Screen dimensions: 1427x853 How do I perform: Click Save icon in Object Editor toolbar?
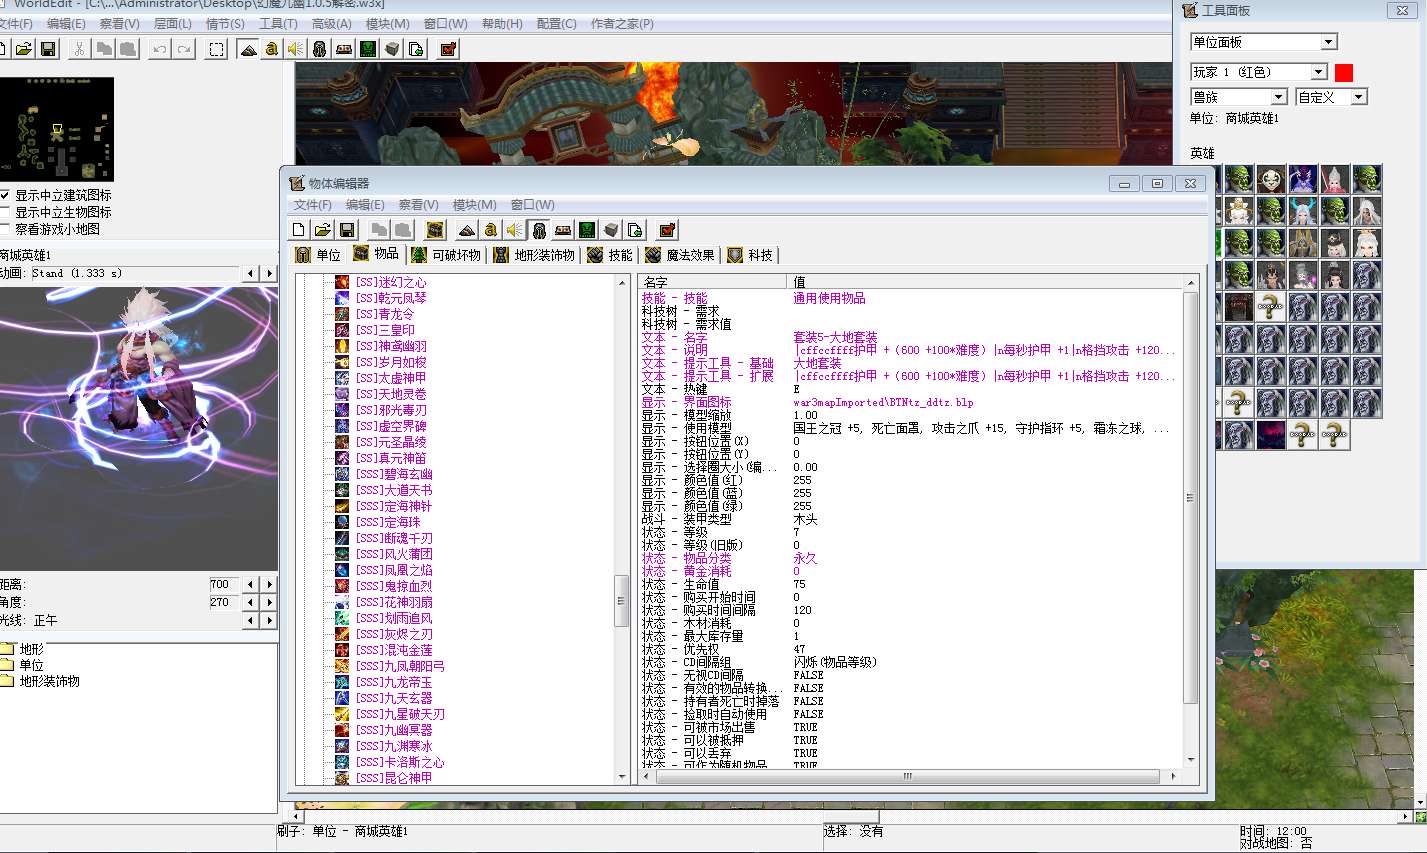347,229
